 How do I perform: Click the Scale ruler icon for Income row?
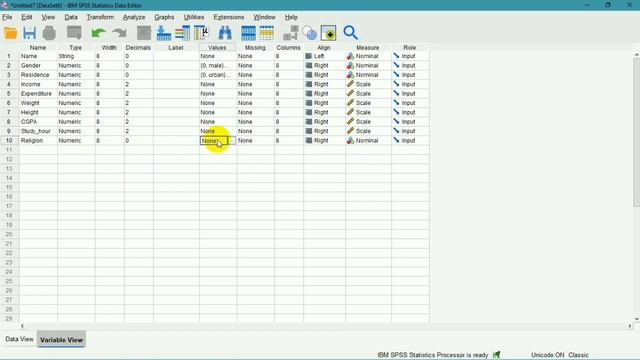(350, 84)
